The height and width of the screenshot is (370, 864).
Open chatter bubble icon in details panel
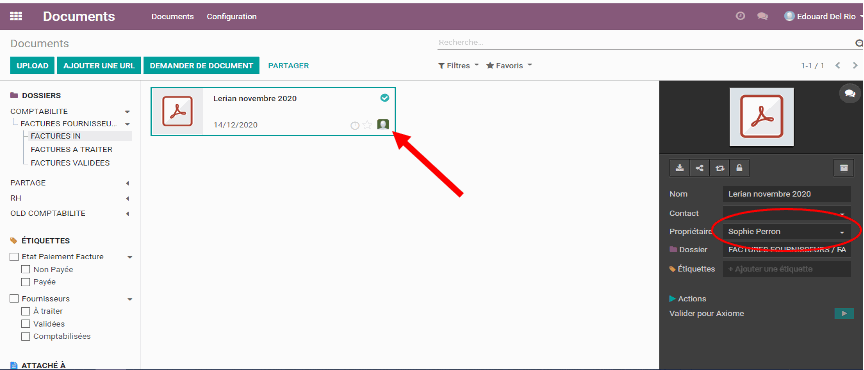point(850,93)
